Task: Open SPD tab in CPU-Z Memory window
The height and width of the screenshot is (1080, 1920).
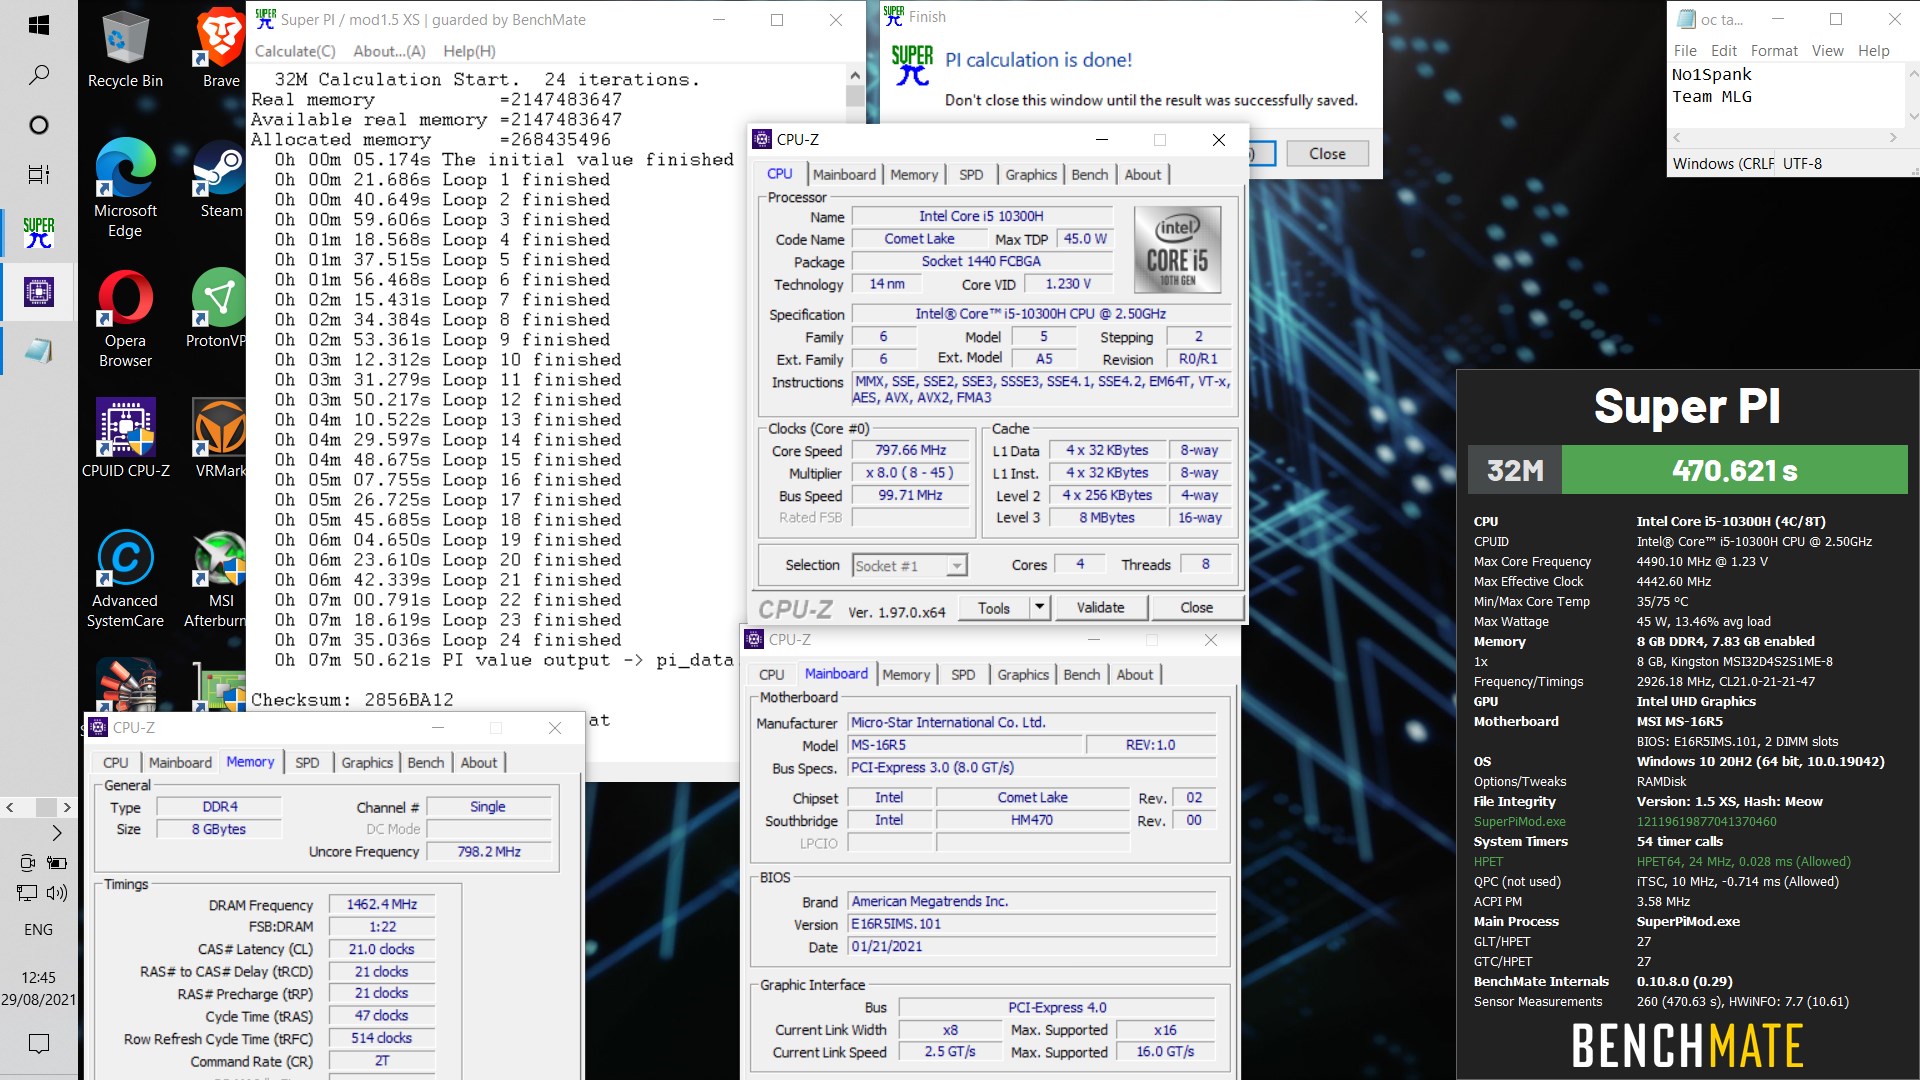Action: click(307, 763)
